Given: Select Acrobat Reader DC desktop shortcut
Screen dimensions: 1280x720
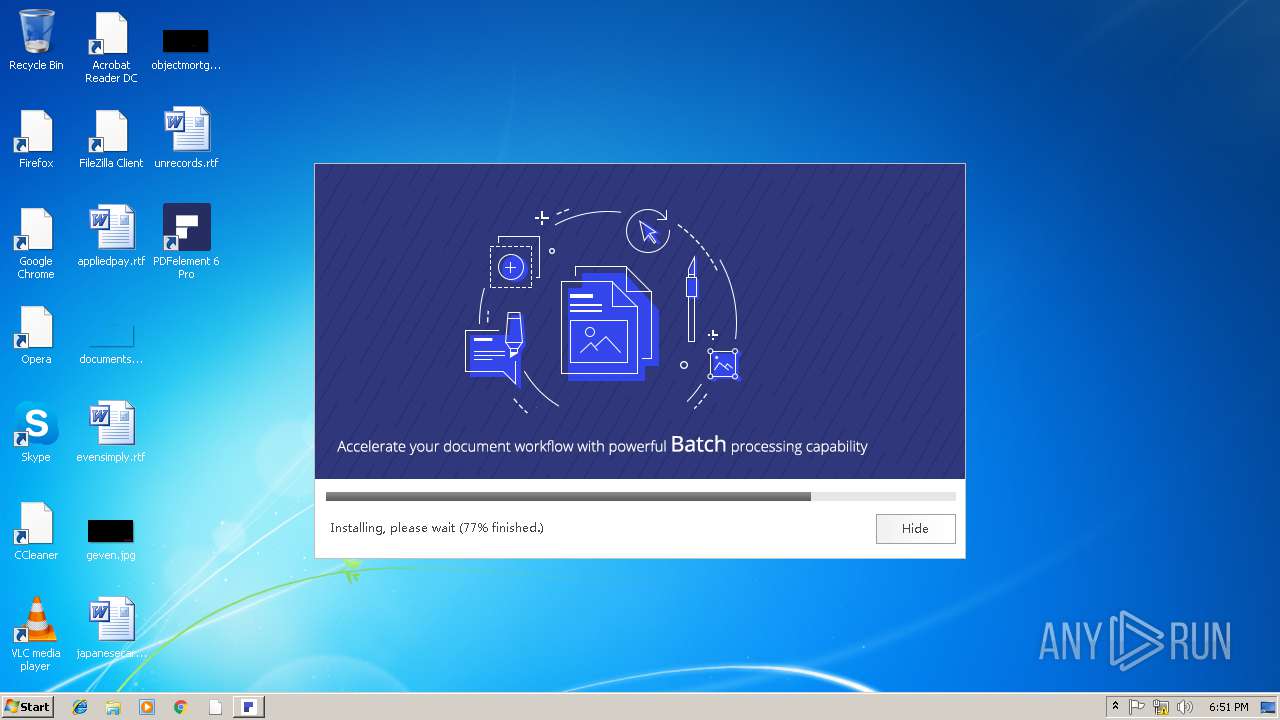Looking at the screenshot, I should click(111, 47).
